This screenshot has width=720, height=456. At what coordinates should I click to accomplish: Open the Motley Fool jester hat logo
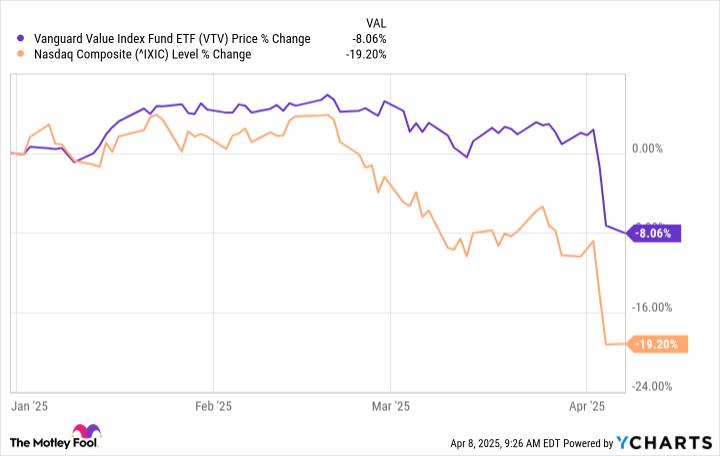click(x=86, y=431)
